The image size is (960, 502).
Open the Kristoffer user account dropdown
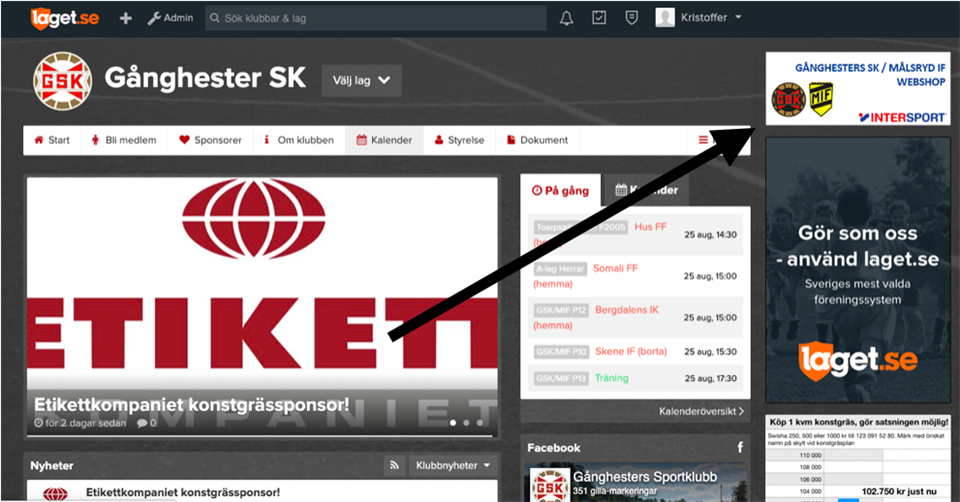click(699, 18)
